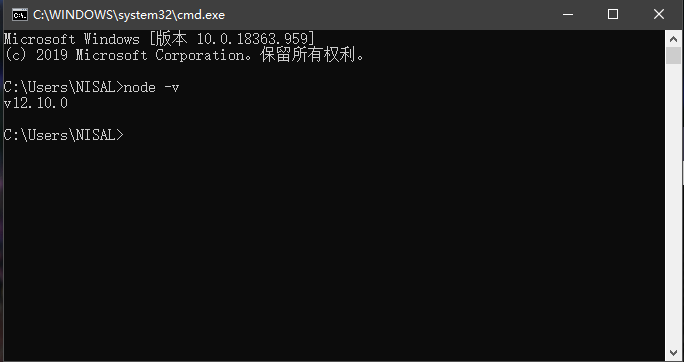The width and height of the screenshot is (684, 362).
Task: Click the vertical scrollbar thumb
Action: tap(673, 55)
